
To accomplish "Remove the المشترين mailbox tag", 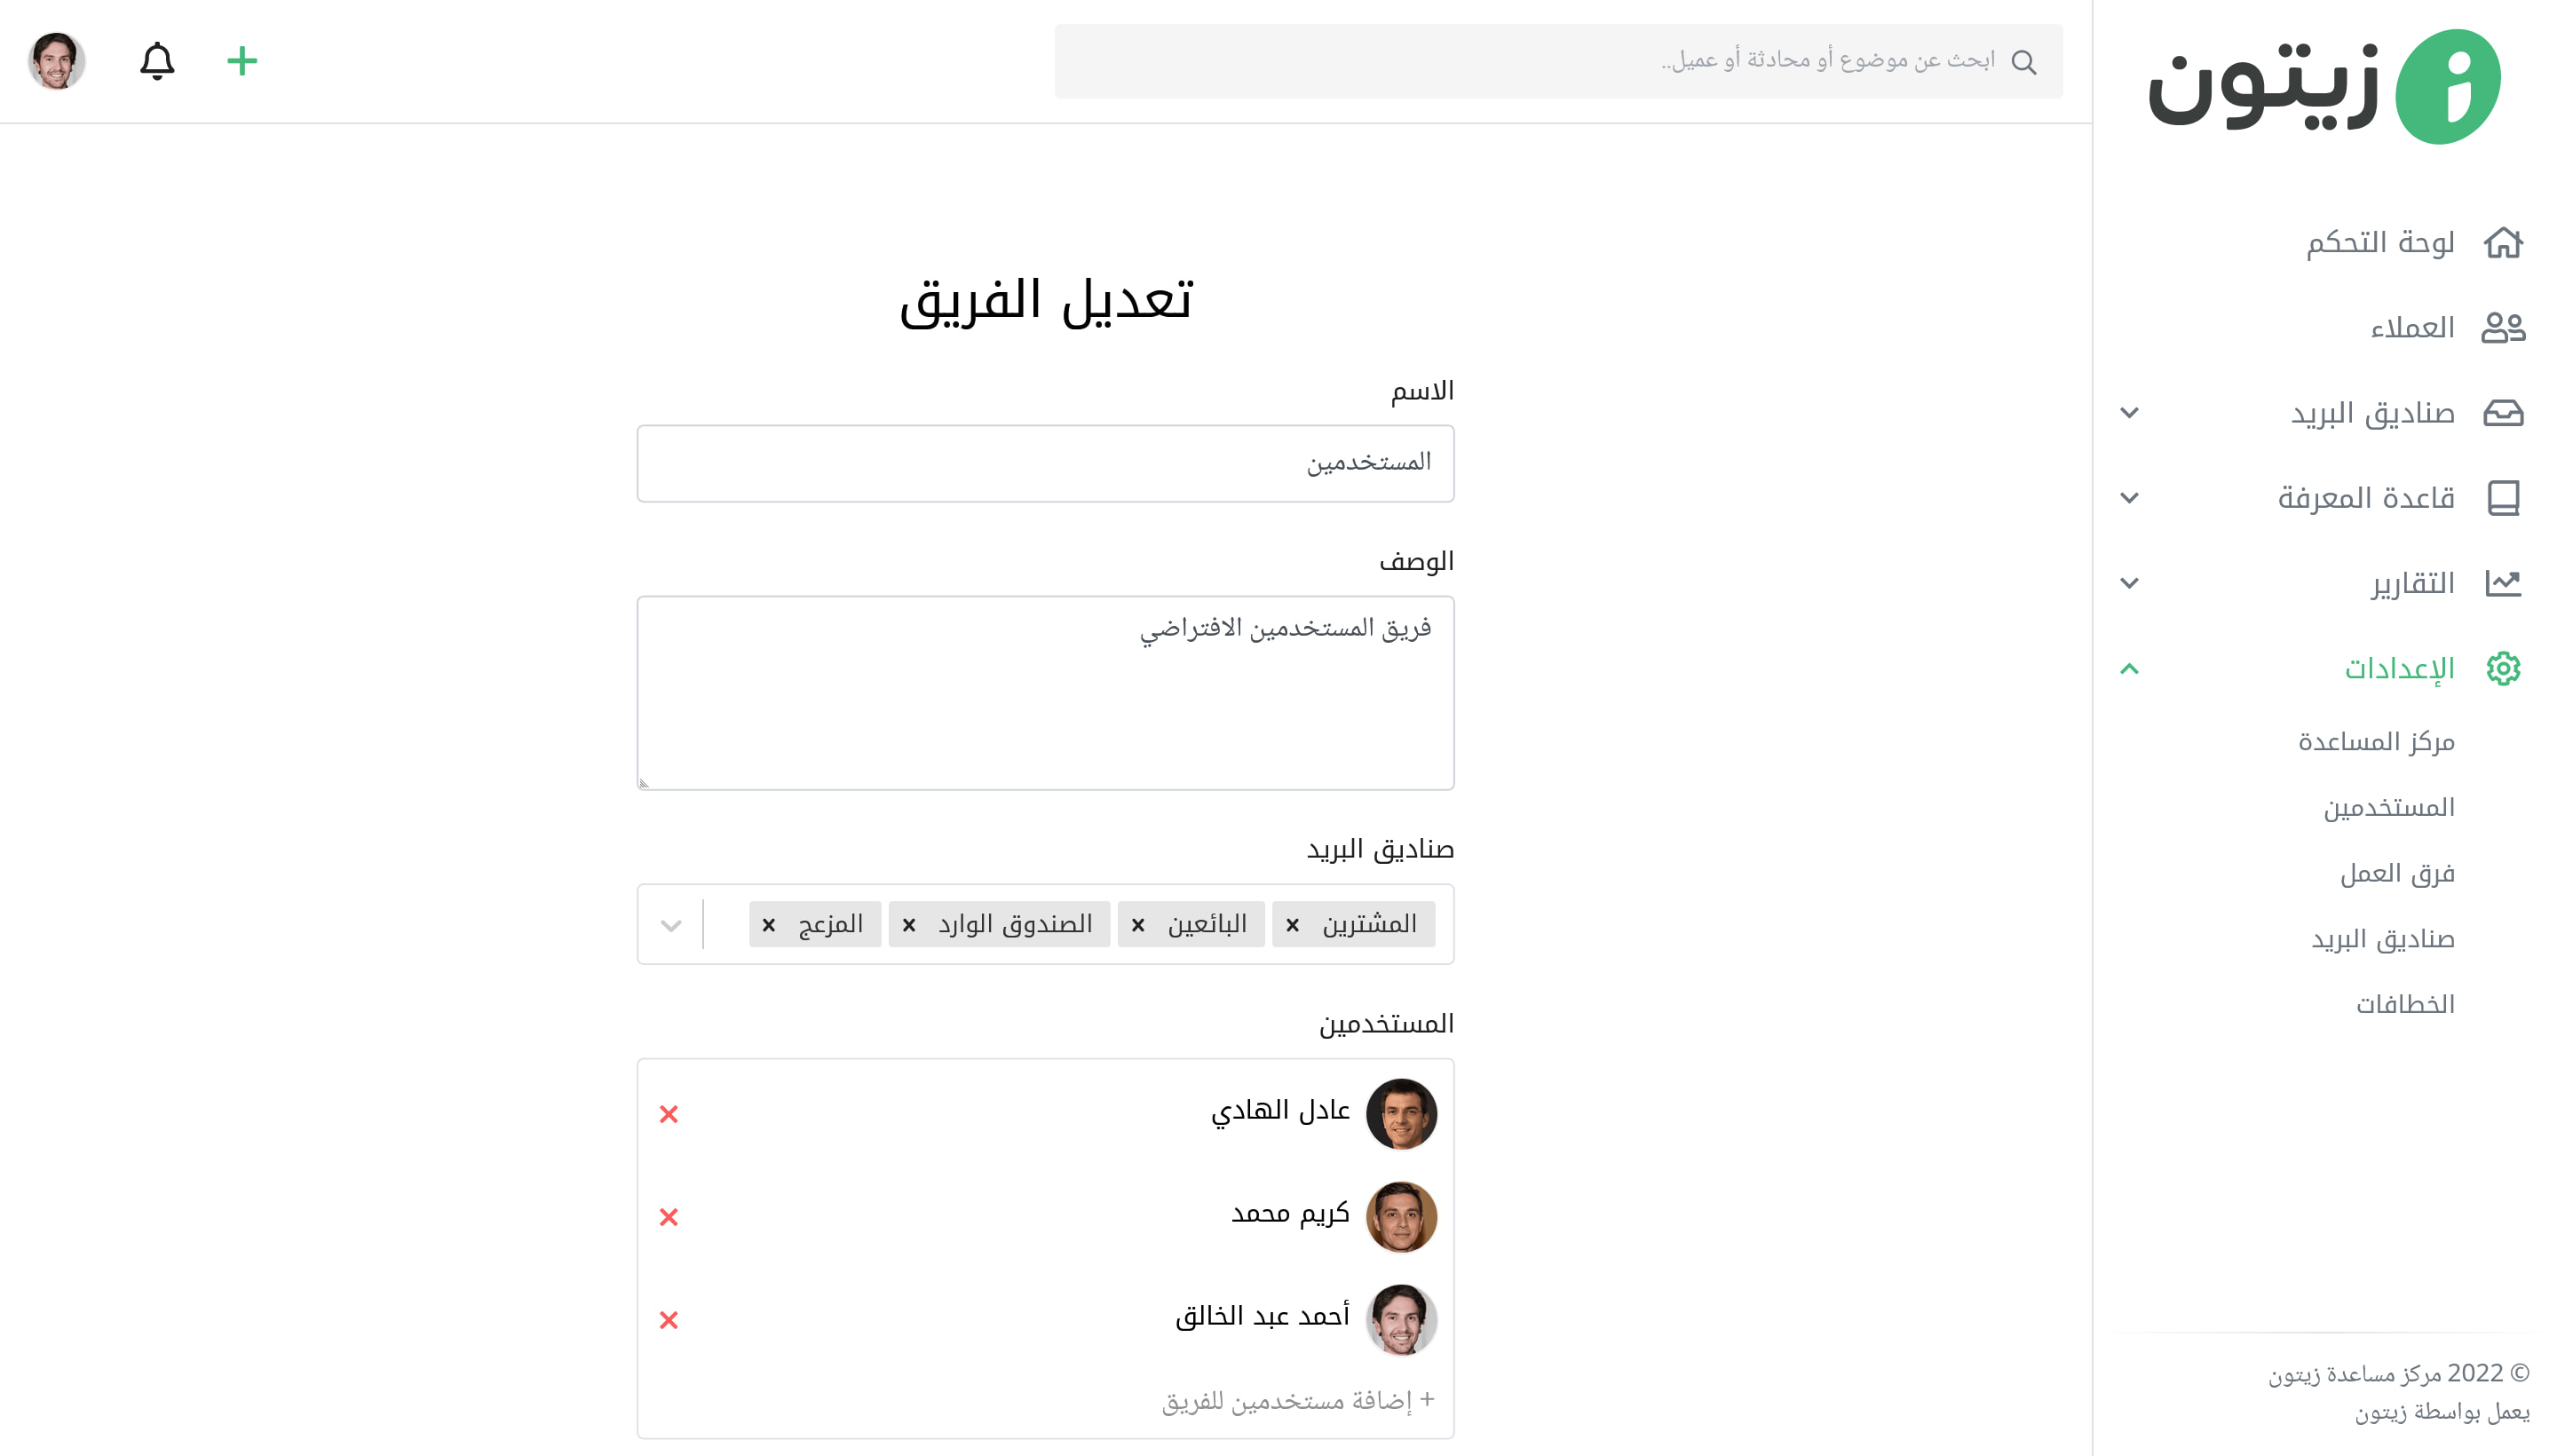I will (1292, 925).
